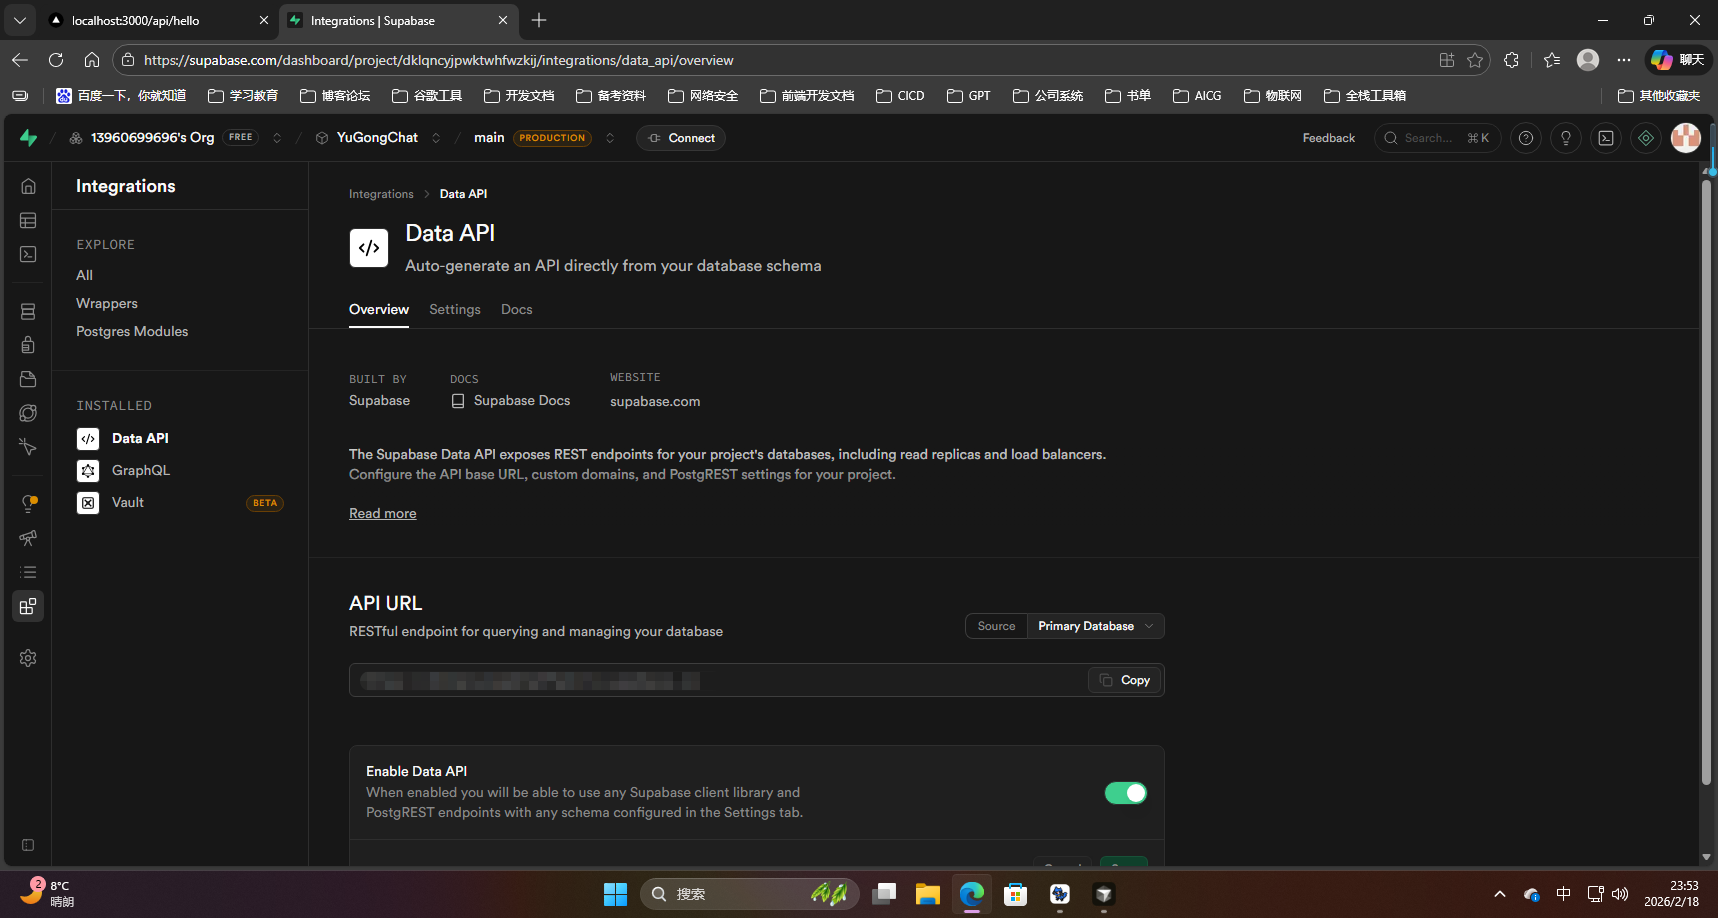The width and height of the screenshot is (1718, 918).
Task: Open Postgres Modules in Explore list
Action: pyautogui.click(x=132, y=331)
